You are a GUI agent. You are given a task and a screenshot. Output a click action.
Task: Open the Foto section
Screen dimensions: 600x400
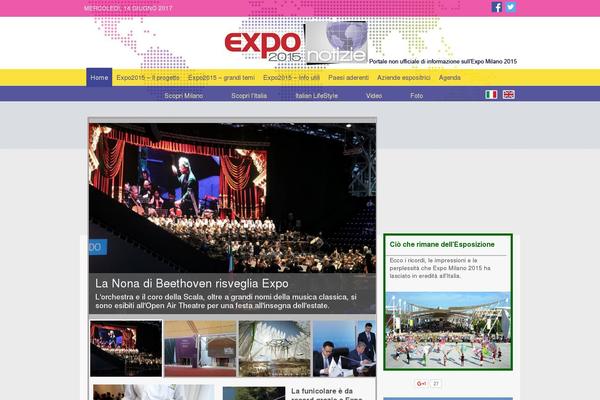tap(417, 96)
